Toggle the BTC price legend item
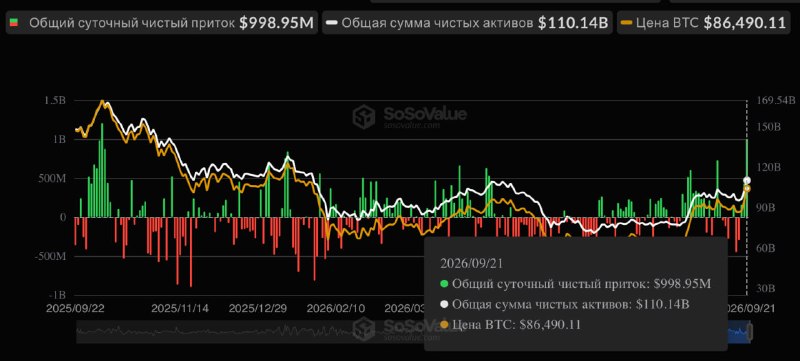The image size is (800, 361). pyautogui.click(x=705, y=23)
